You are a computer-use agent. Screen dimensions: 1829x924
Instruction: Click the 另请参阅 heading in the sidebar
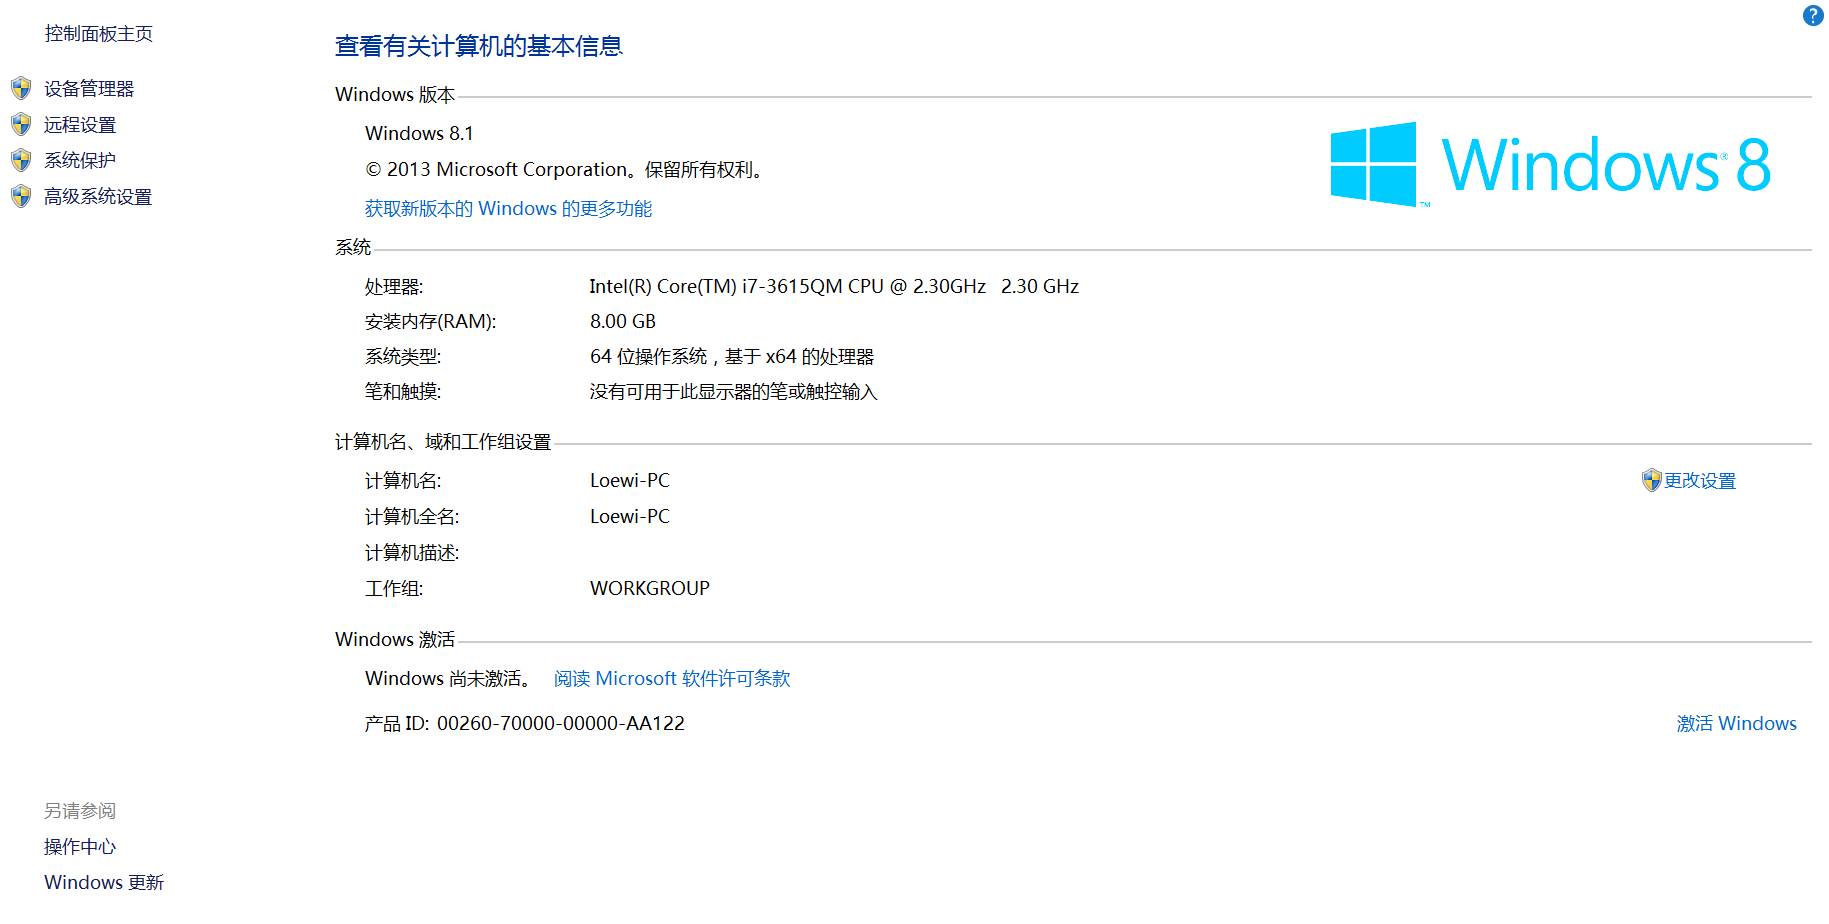(x=80, y=811)
